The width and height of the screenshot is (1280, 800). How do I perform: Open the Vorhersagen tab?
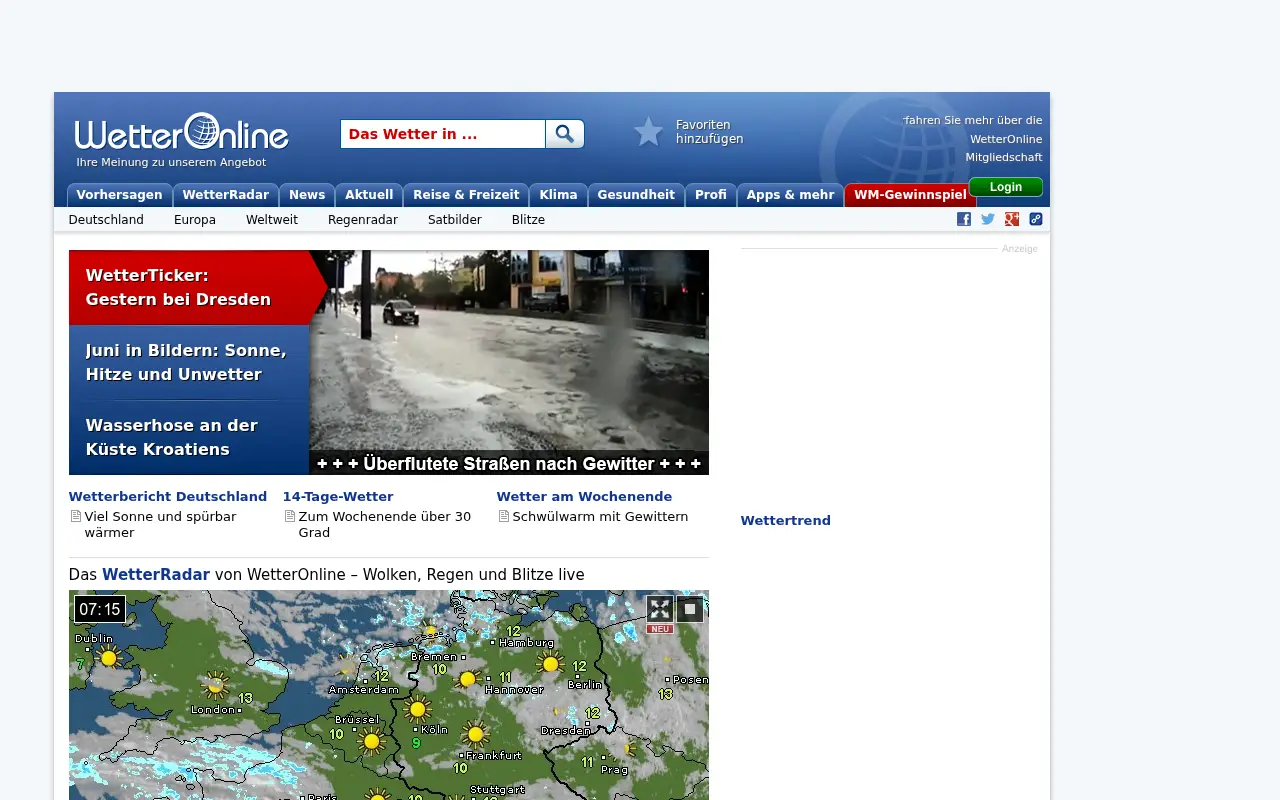point(119,195)
